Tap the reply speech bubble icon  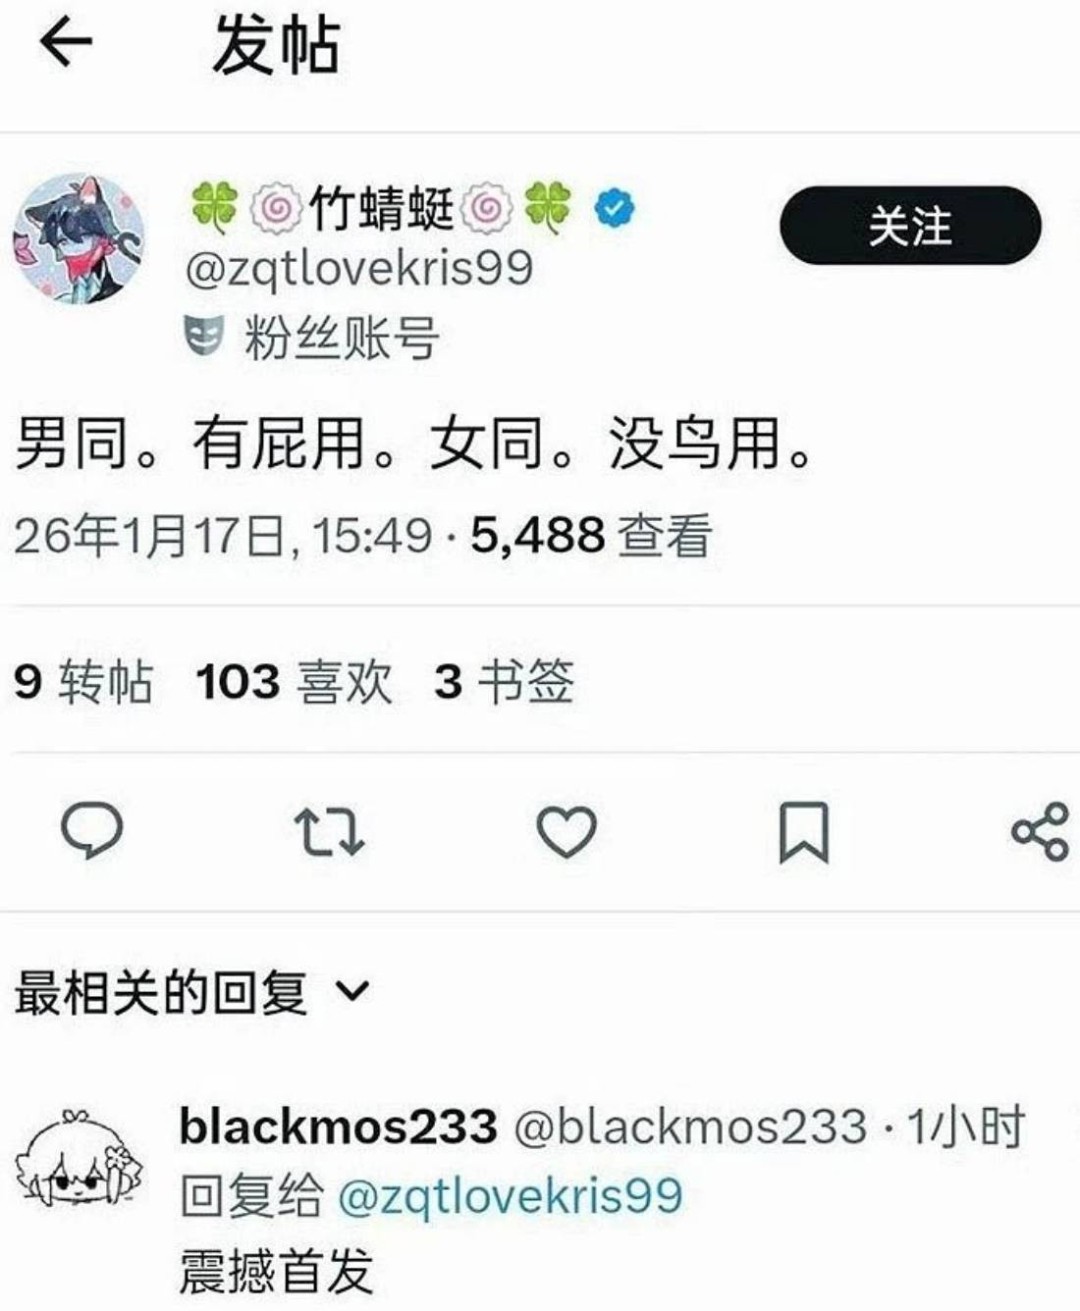[x=92, y=831]
